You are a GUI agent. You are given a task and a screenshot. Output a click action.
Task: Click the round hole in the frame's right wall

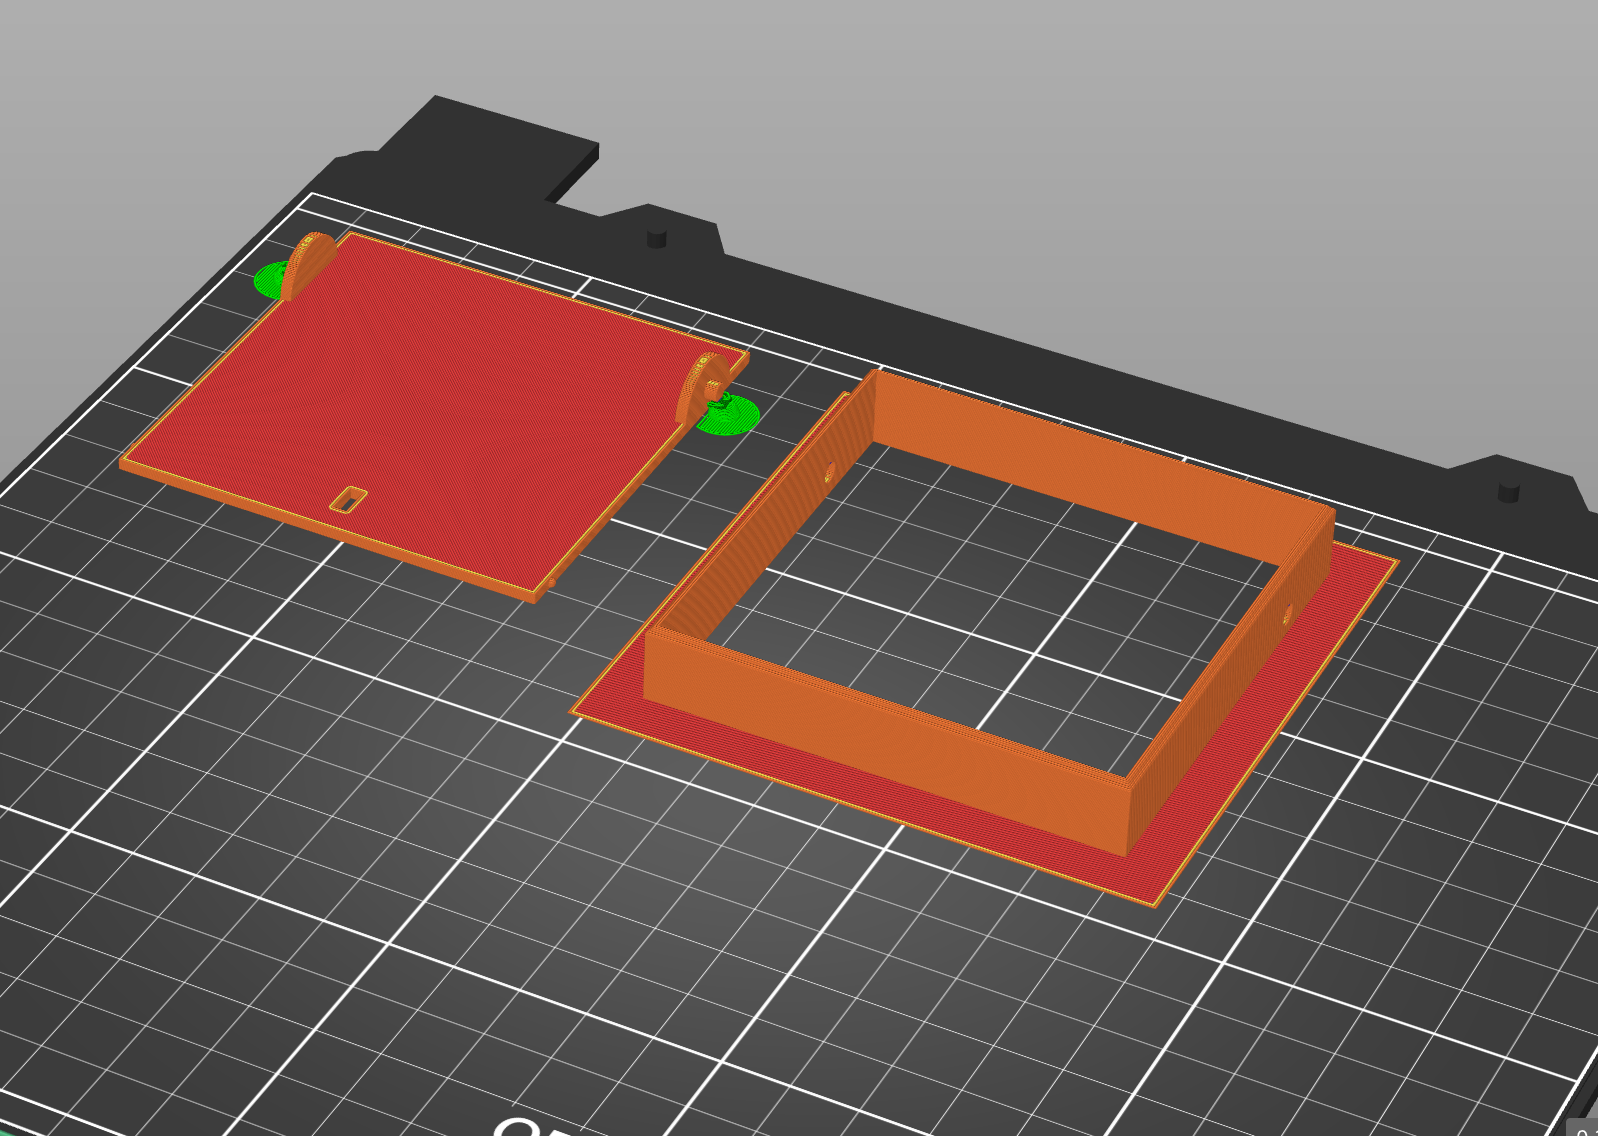(1287, 614)
